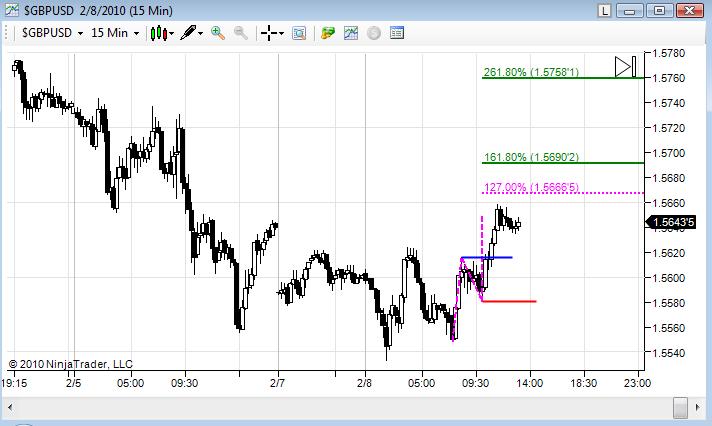
Task: Select the 261.80% (1.5758'1) Fibonacci label
Action: (x=531, y=72)
